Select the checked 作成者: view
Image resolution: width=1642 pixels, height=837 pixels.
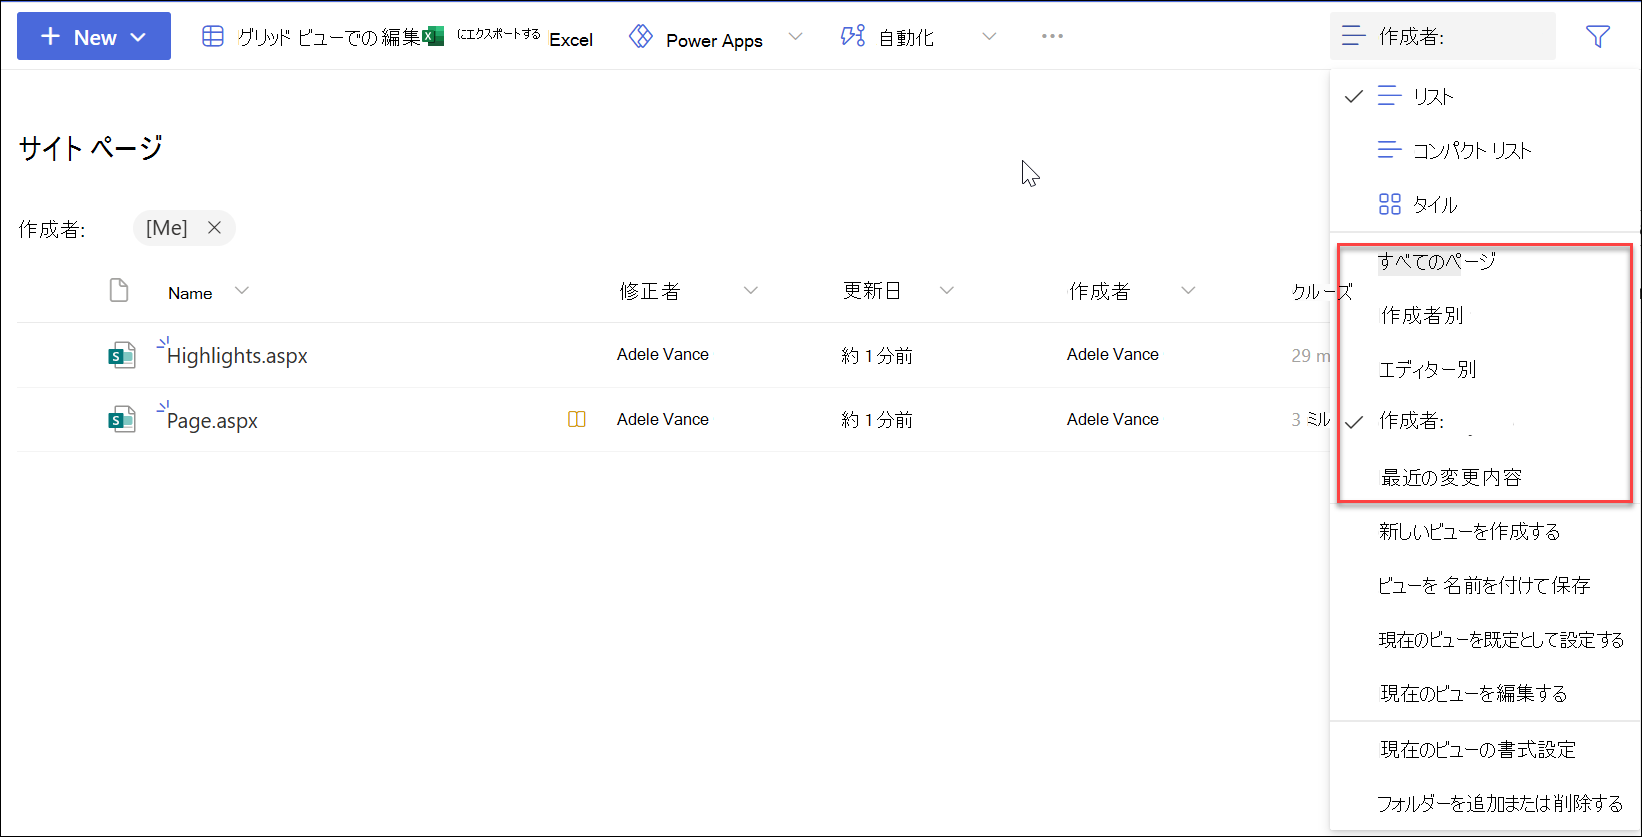[1411, 421]
